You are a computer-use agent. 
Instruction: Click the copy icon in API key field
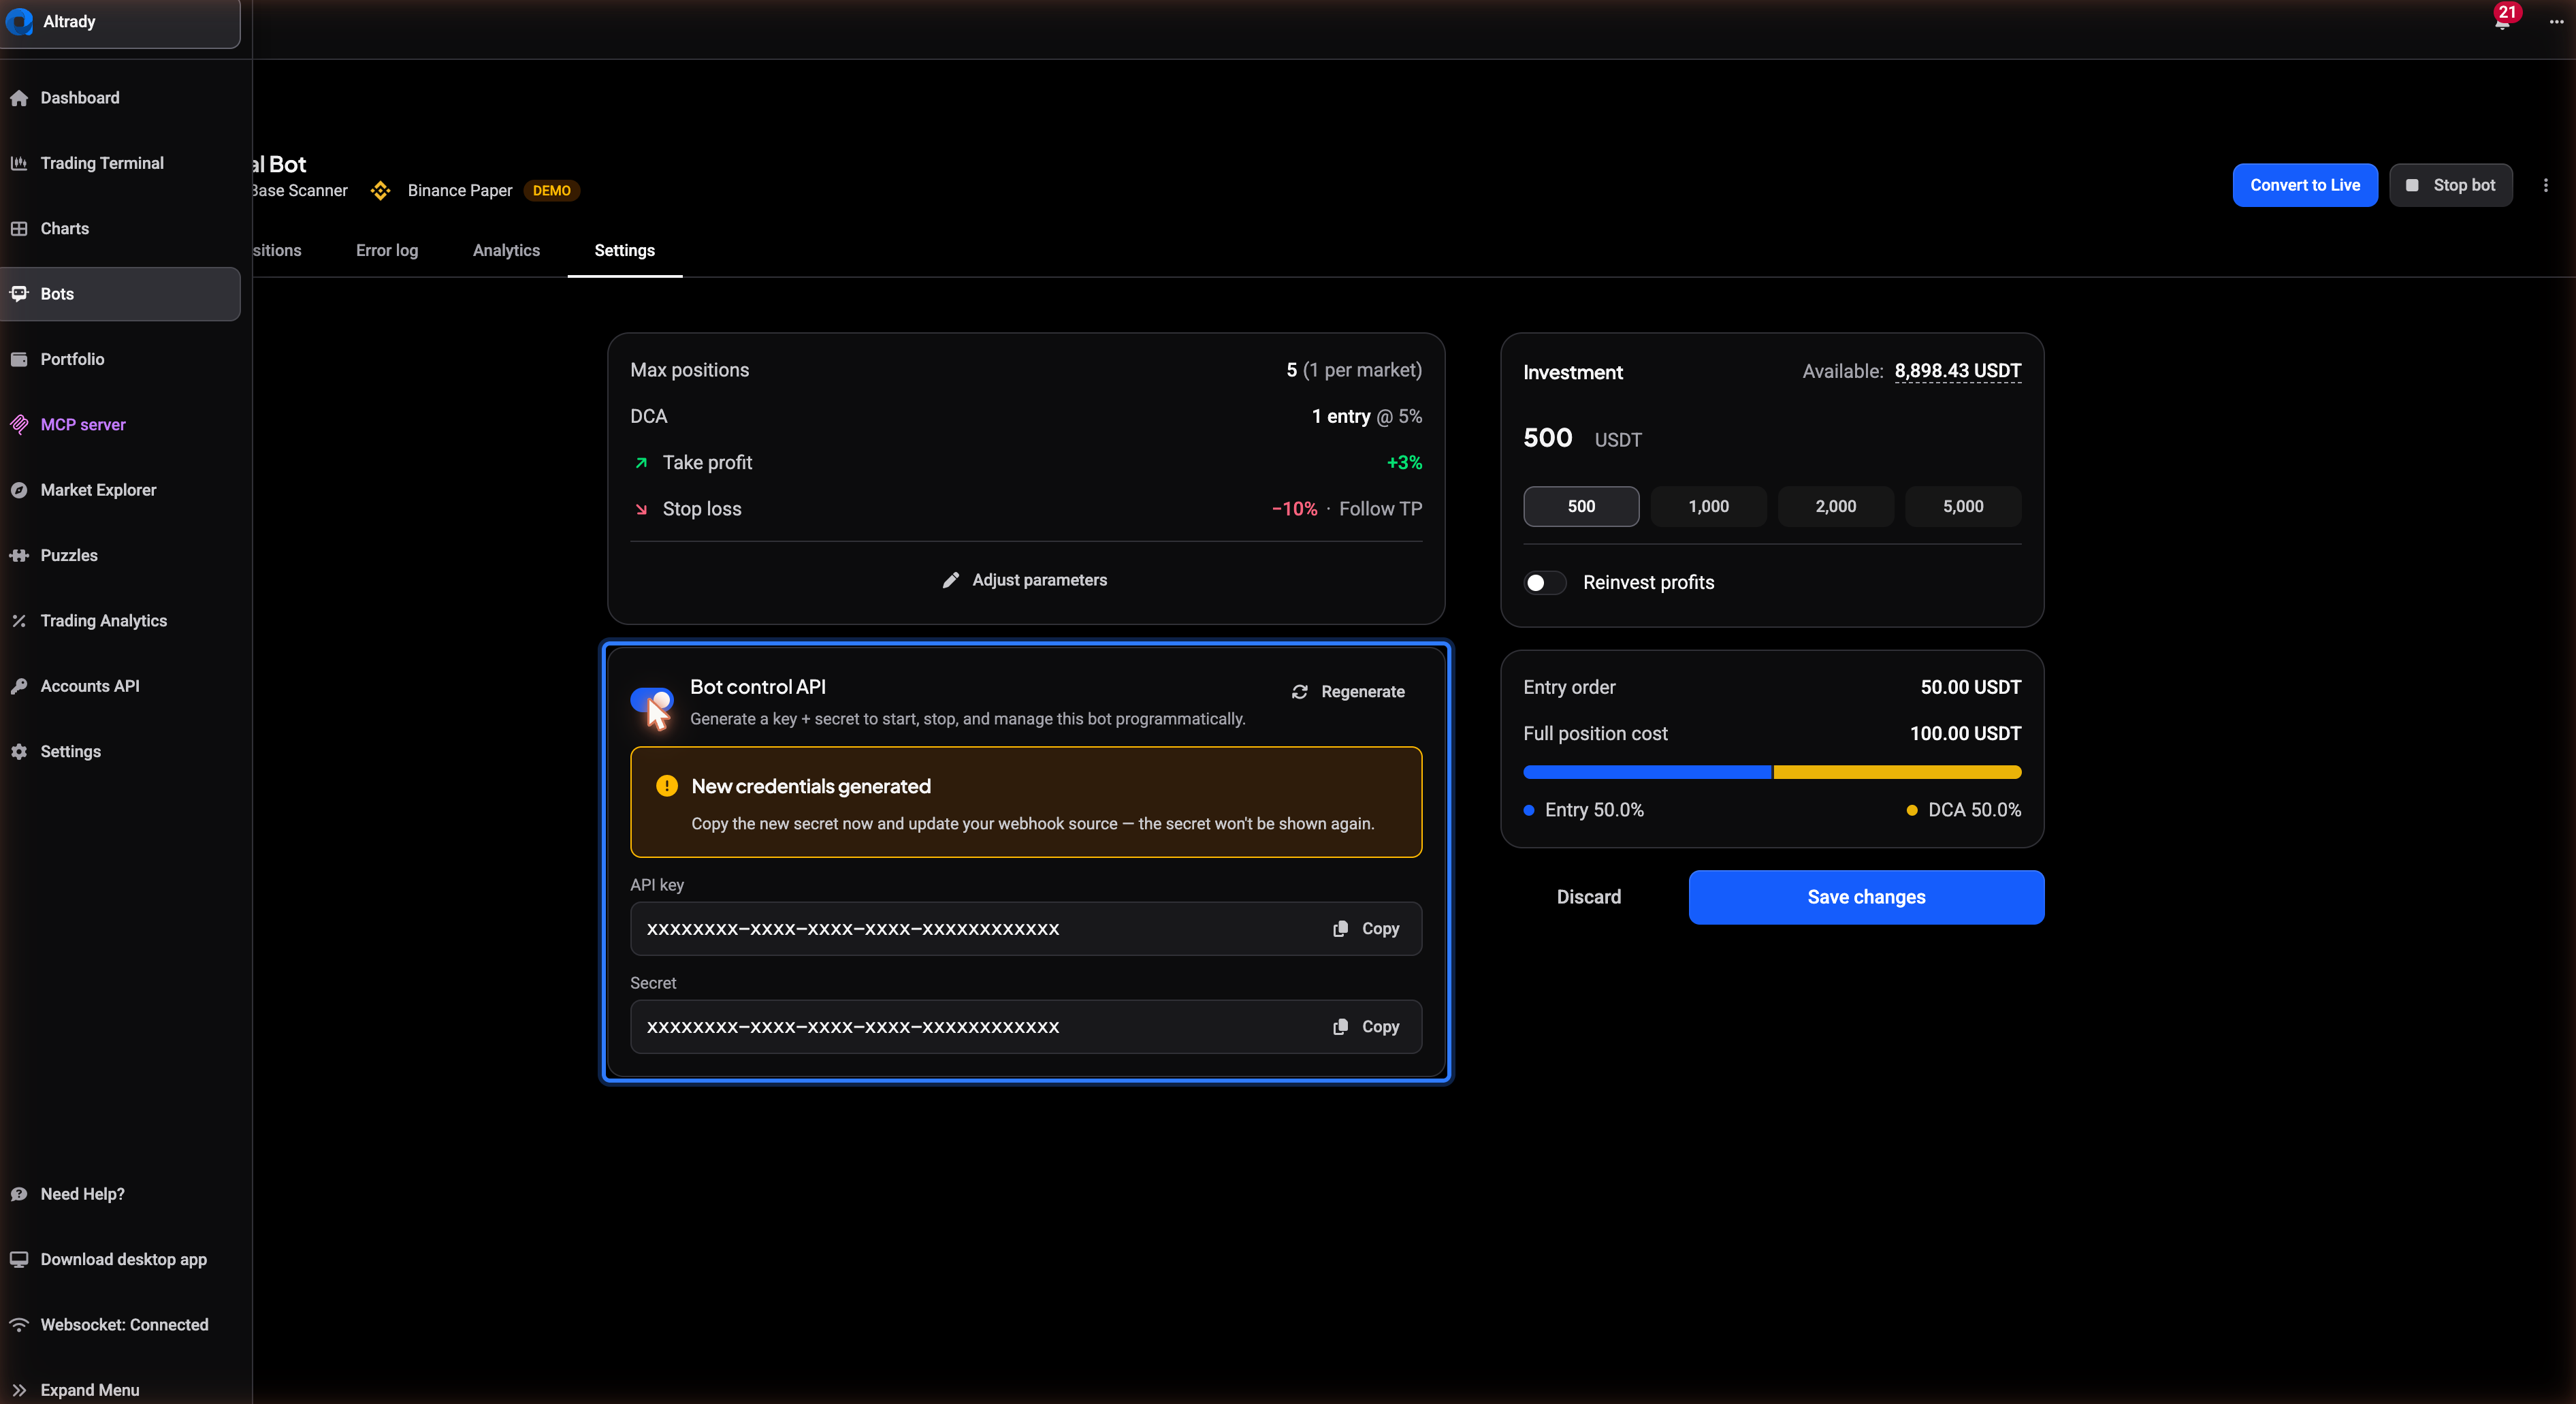point(1340,929)
